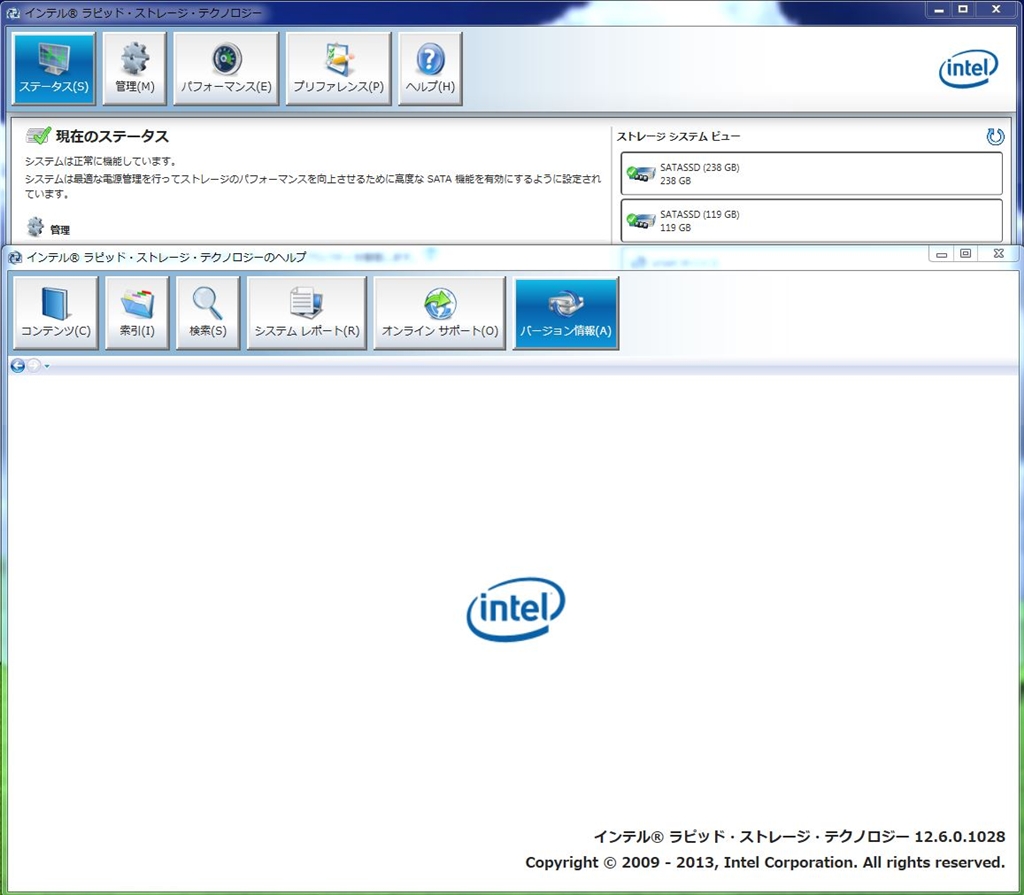Screen dimensions: 1024x895
Task: Go back in help navigation
Action: coord(18,366)
